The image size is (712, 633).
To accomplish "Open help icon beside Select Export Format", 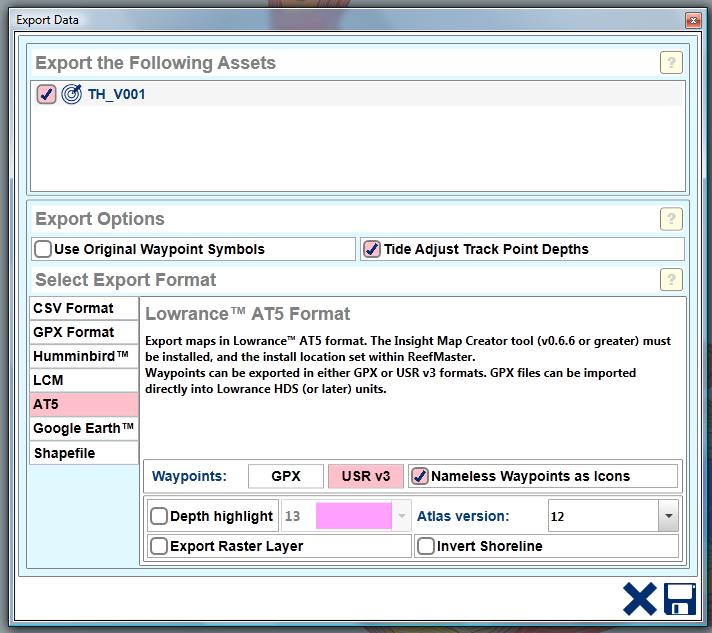I will 671,280.
